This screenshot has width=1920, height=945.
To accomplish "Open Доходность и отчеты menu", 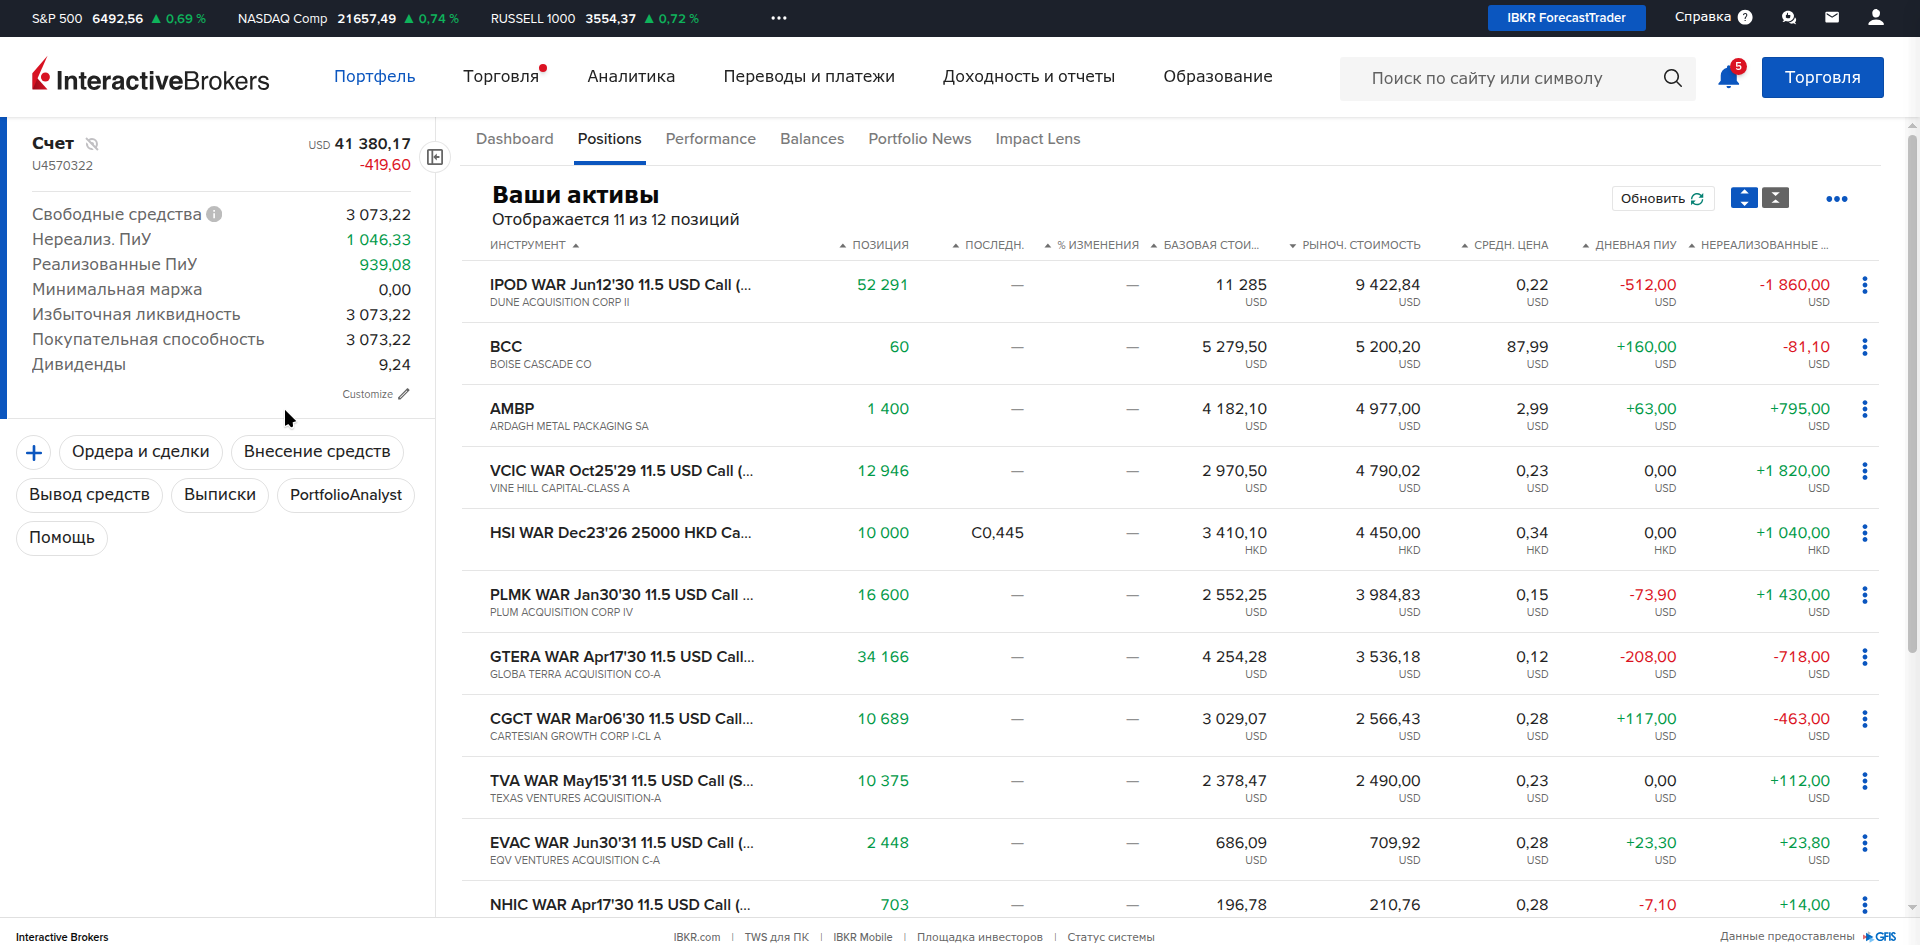I will pos(1029,77).
